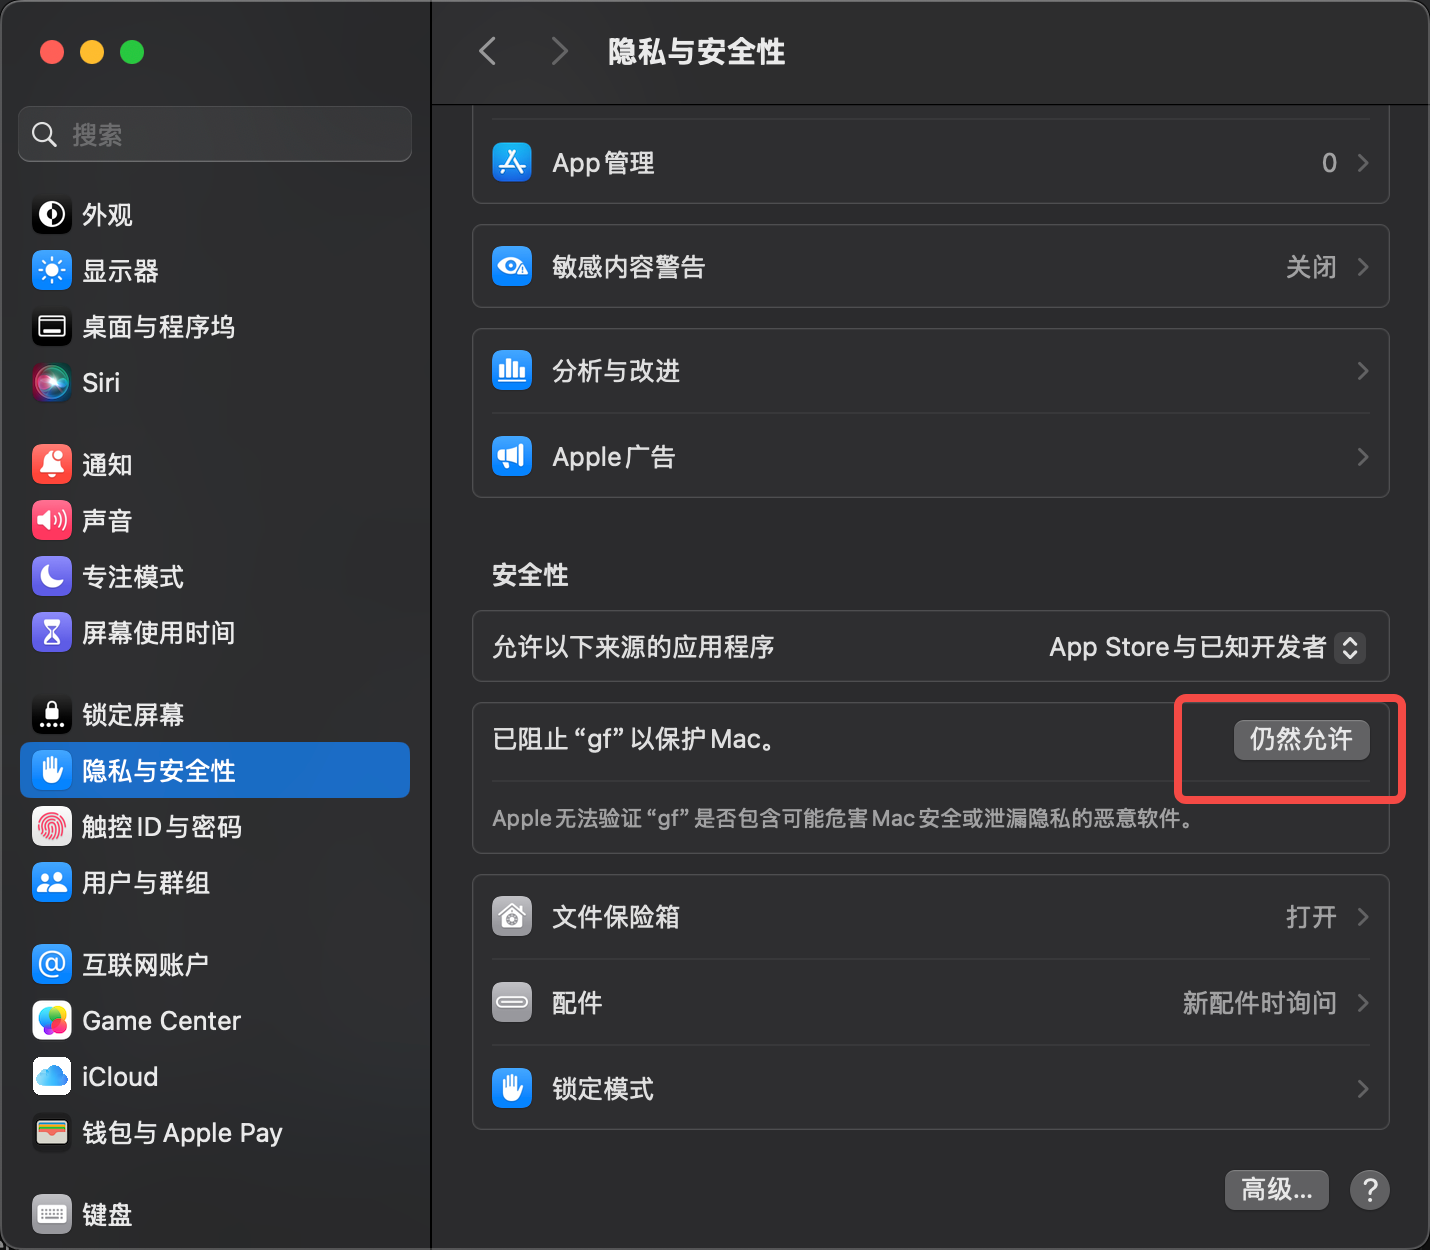Click the 安全性 section heading
The height and width of the screenshot is (1250, 1430).
530,575
